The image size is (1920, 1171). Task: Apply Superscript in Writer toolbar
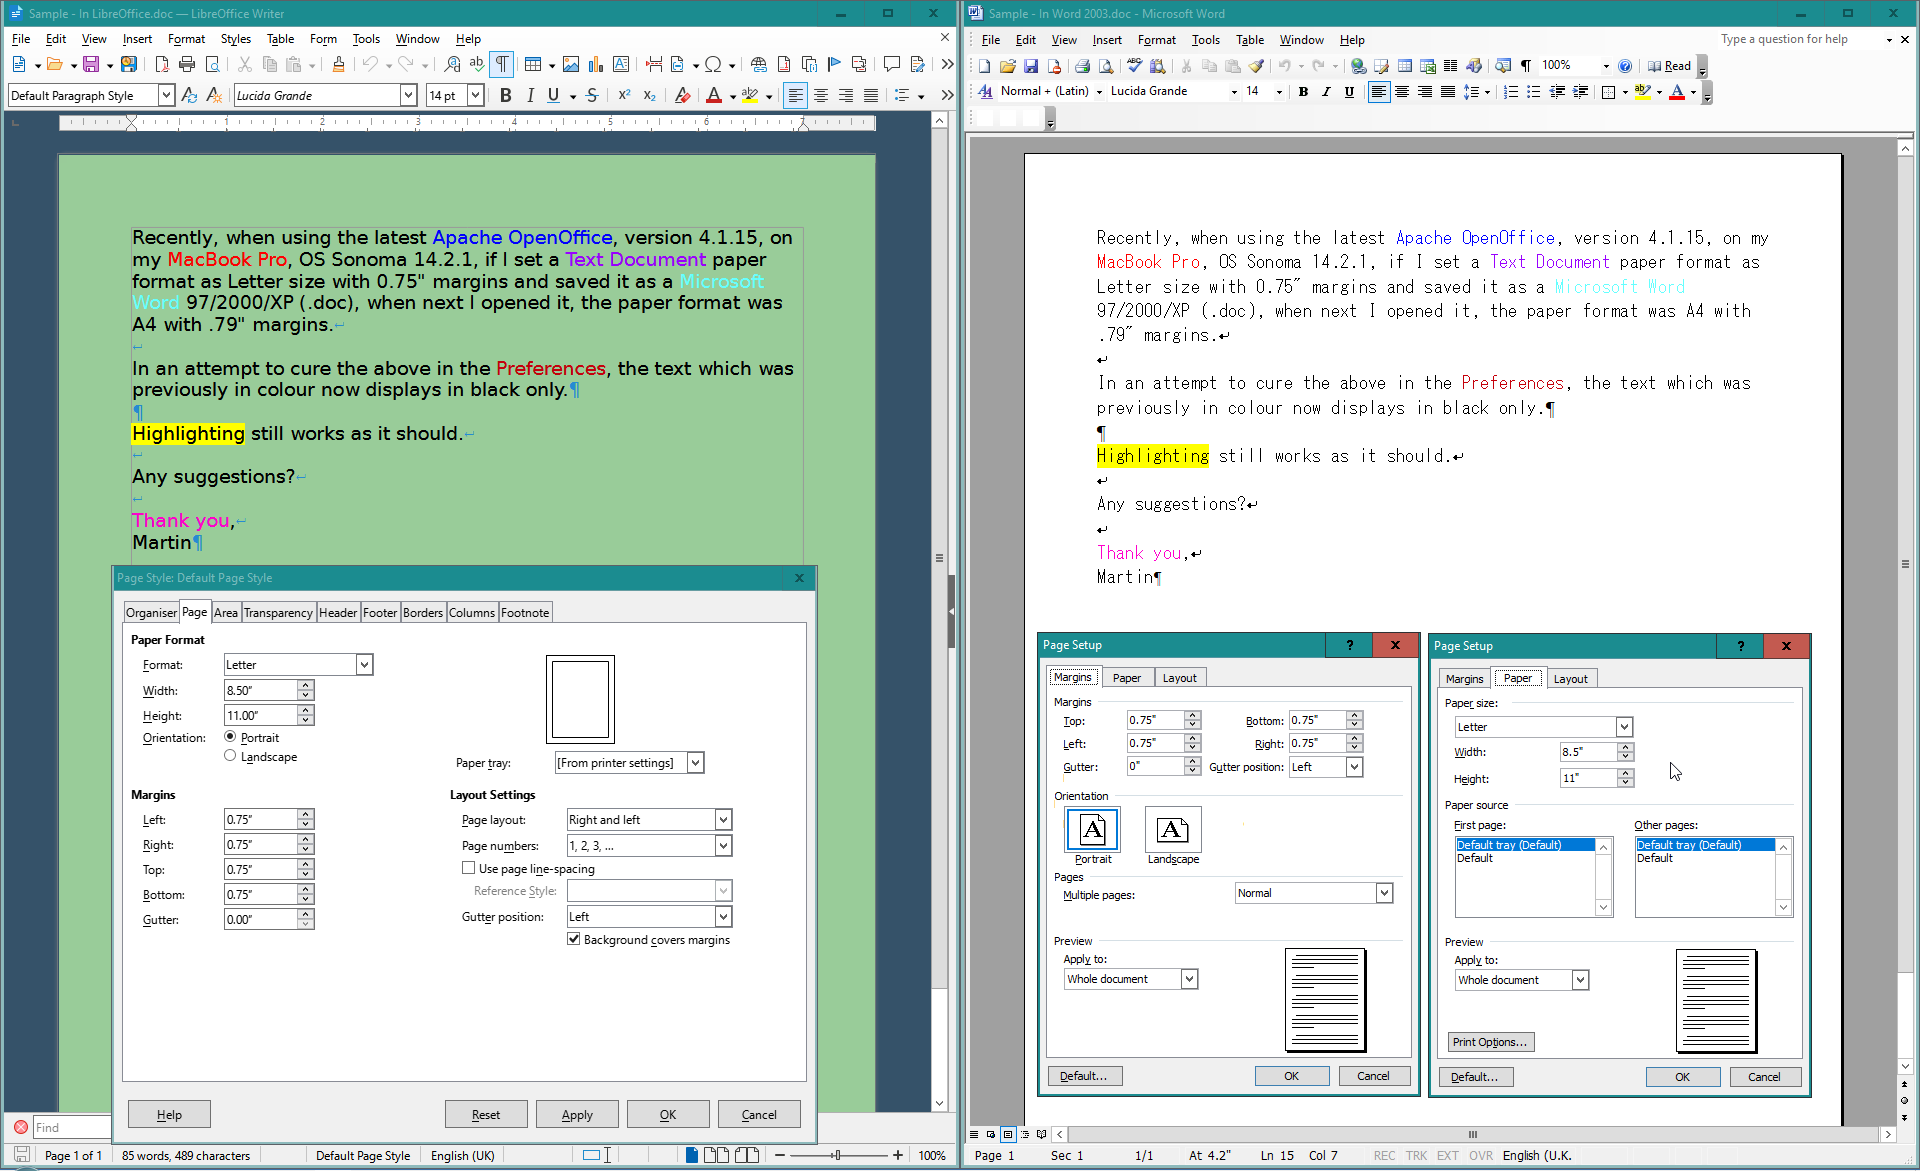[x=624, y=95]
